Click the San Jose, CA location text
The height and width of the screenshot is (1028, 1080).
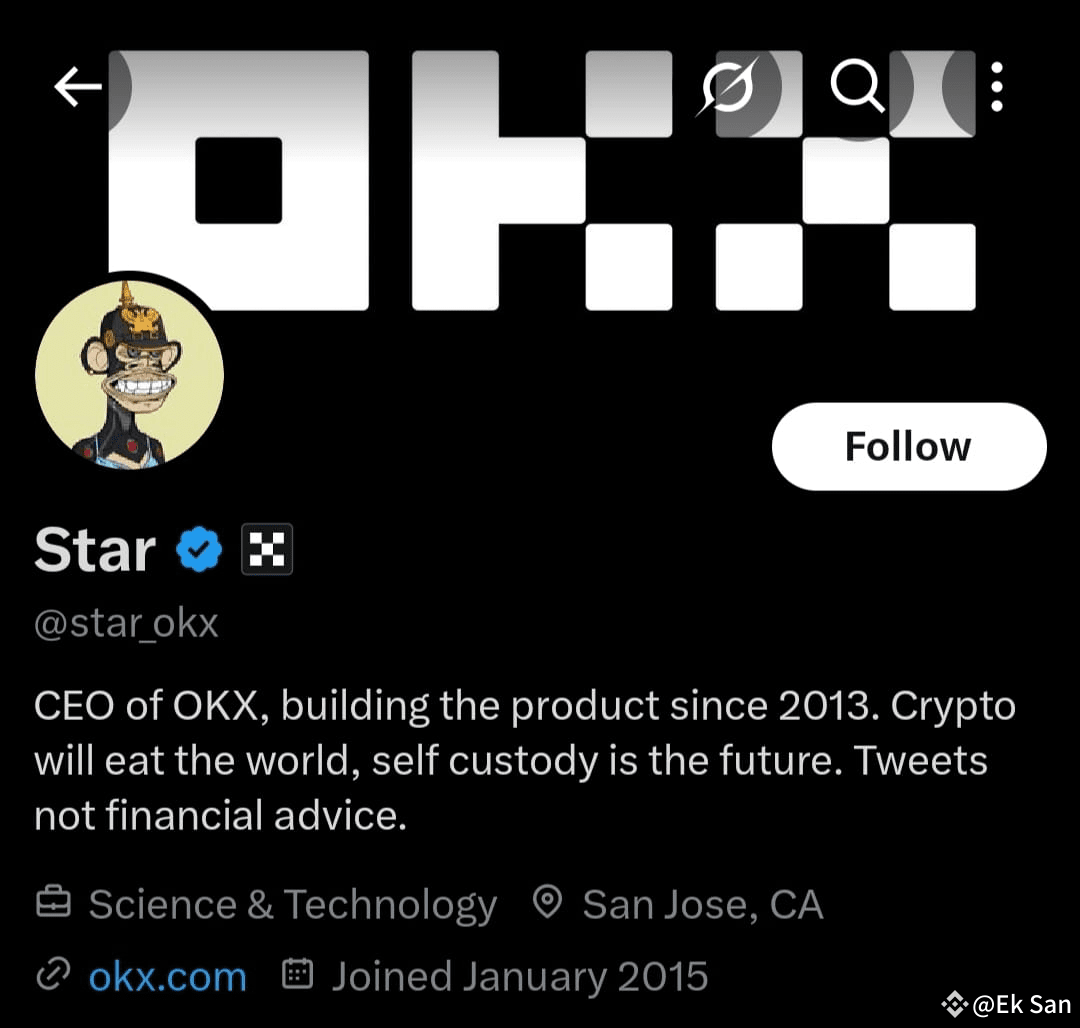(x=703, y=903)
